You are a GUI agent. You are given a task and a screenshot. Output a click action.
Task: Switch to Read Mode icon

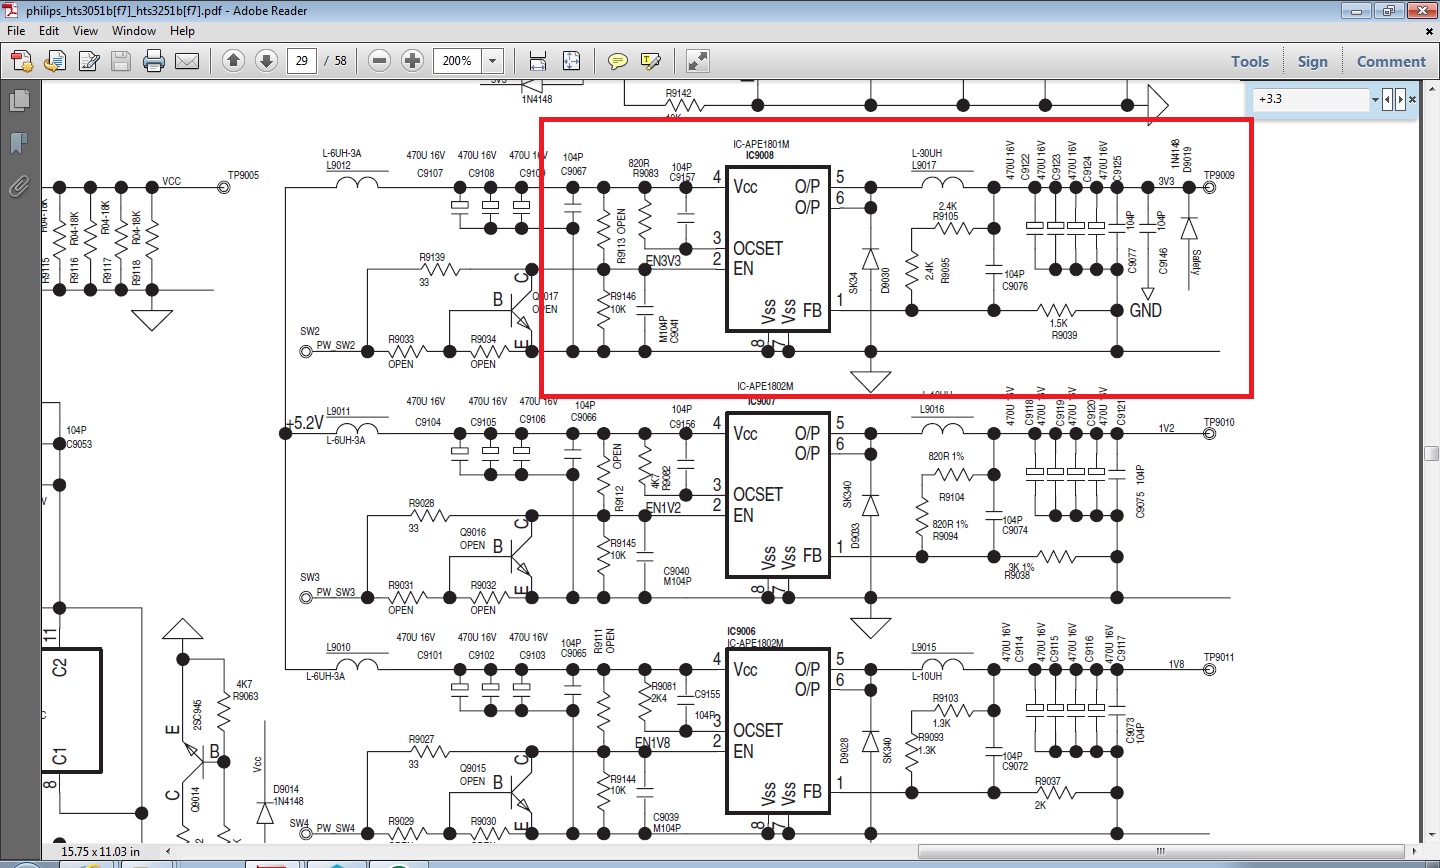(x=698, y=61)
